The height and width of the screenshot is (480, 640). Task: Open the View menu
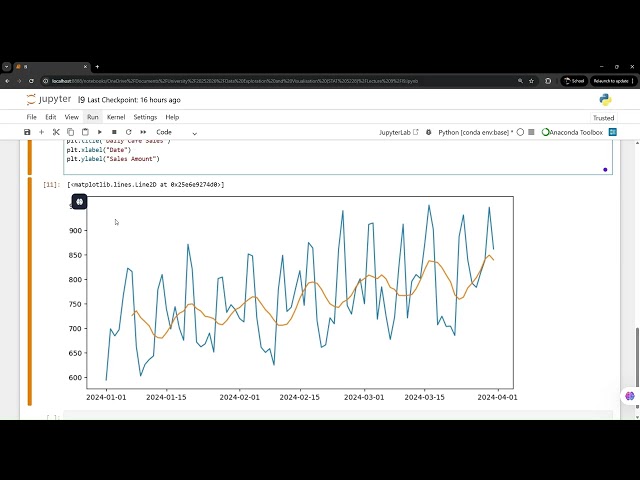[x=71, y=117]
